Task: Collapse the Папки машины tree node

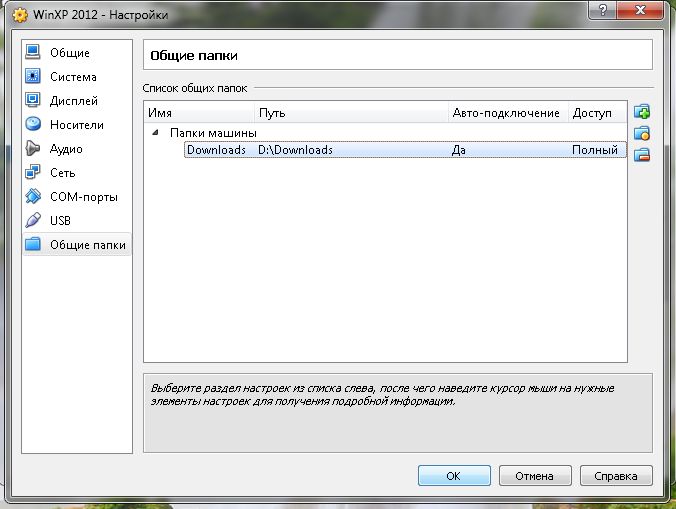Action: (x=154, y=132)
